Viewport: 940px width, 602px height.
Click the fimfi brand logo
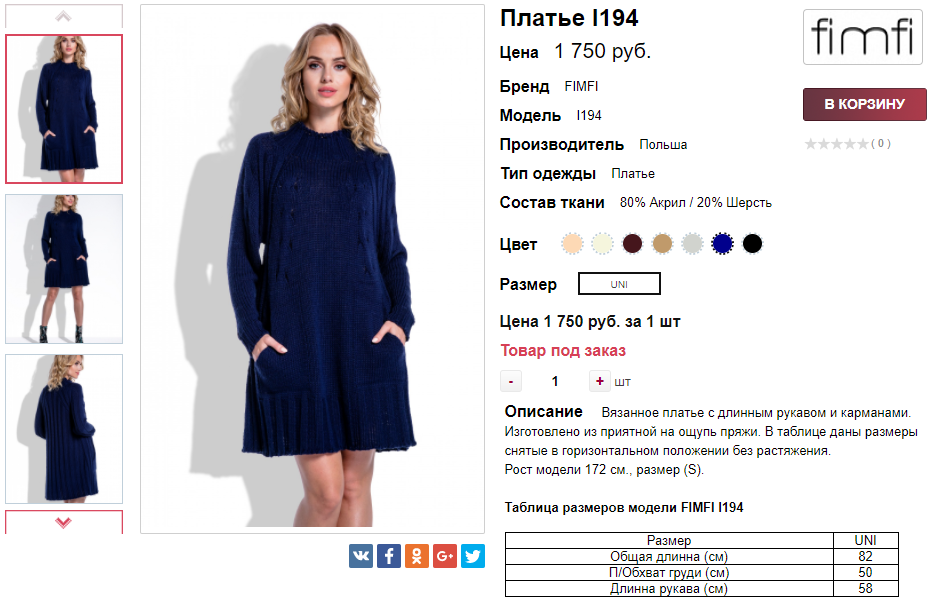point(863,37)
